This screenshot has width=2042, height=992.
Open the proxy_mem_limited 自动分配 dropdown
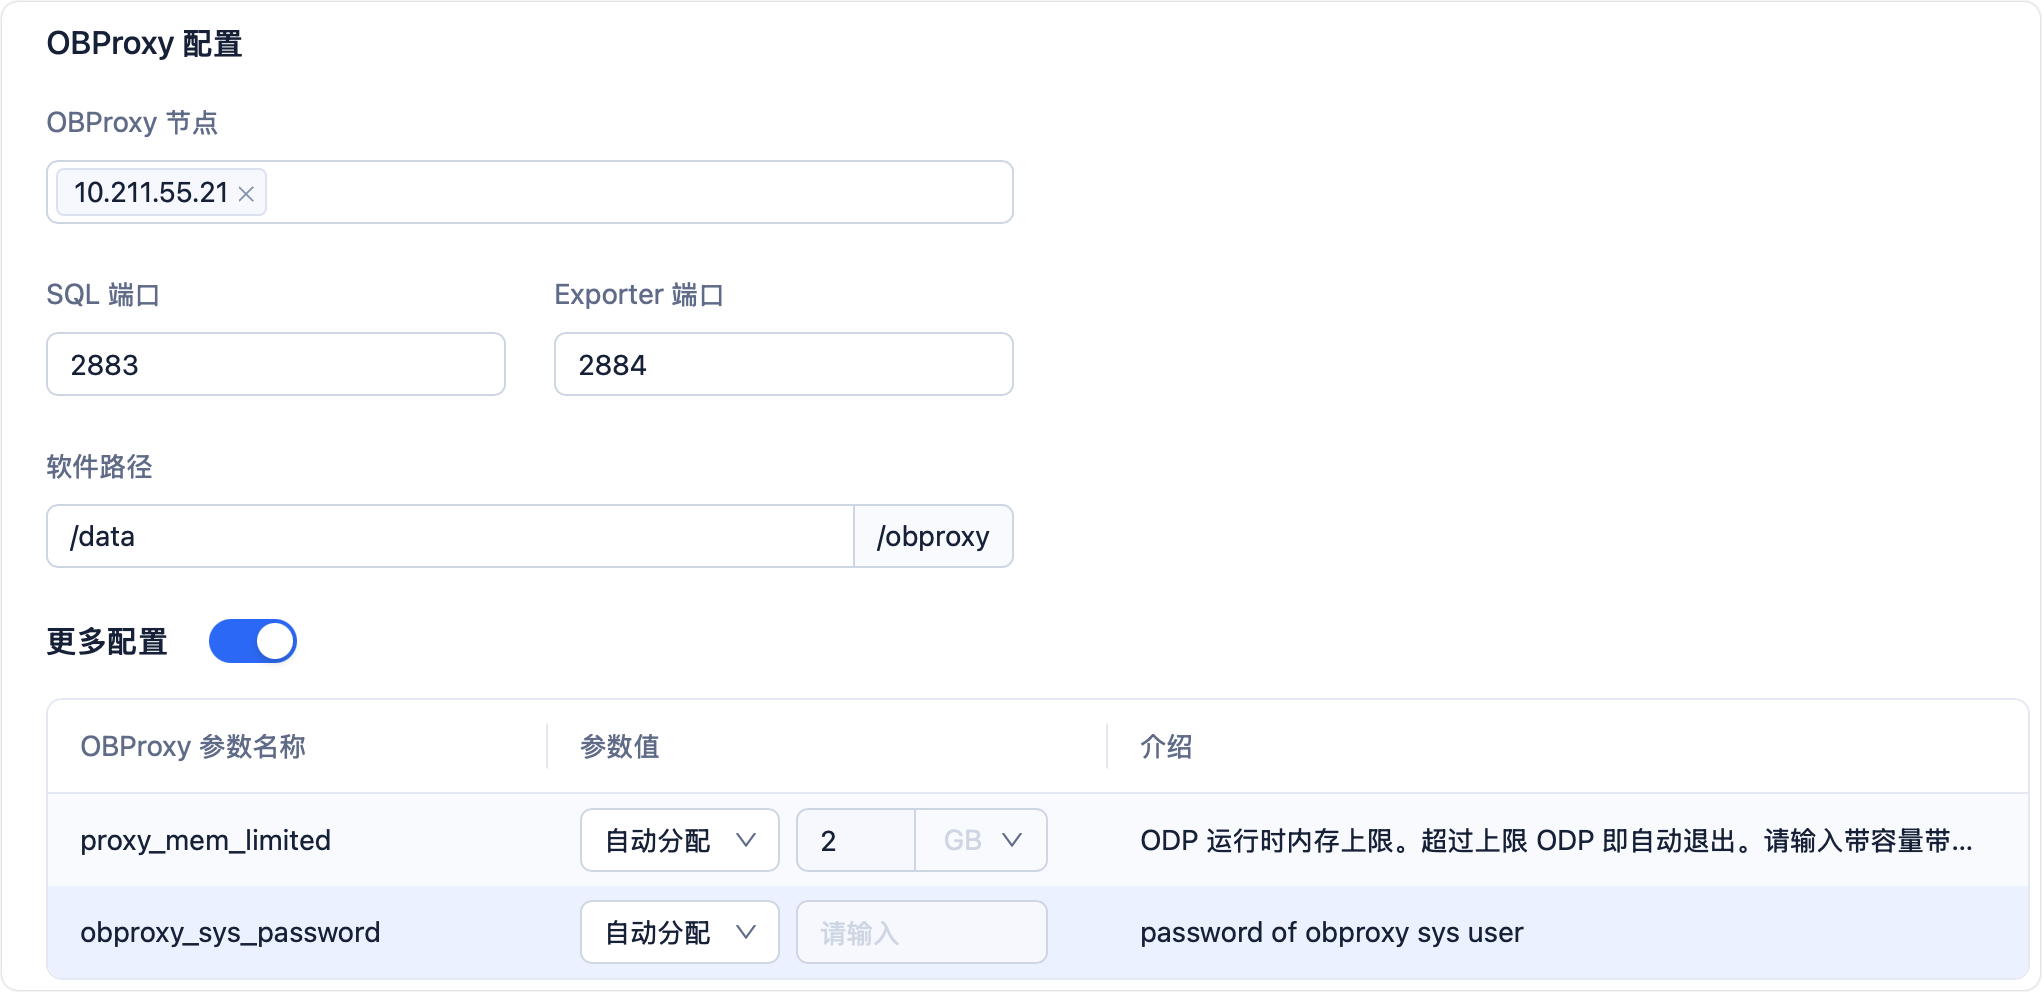click(679, 840)
